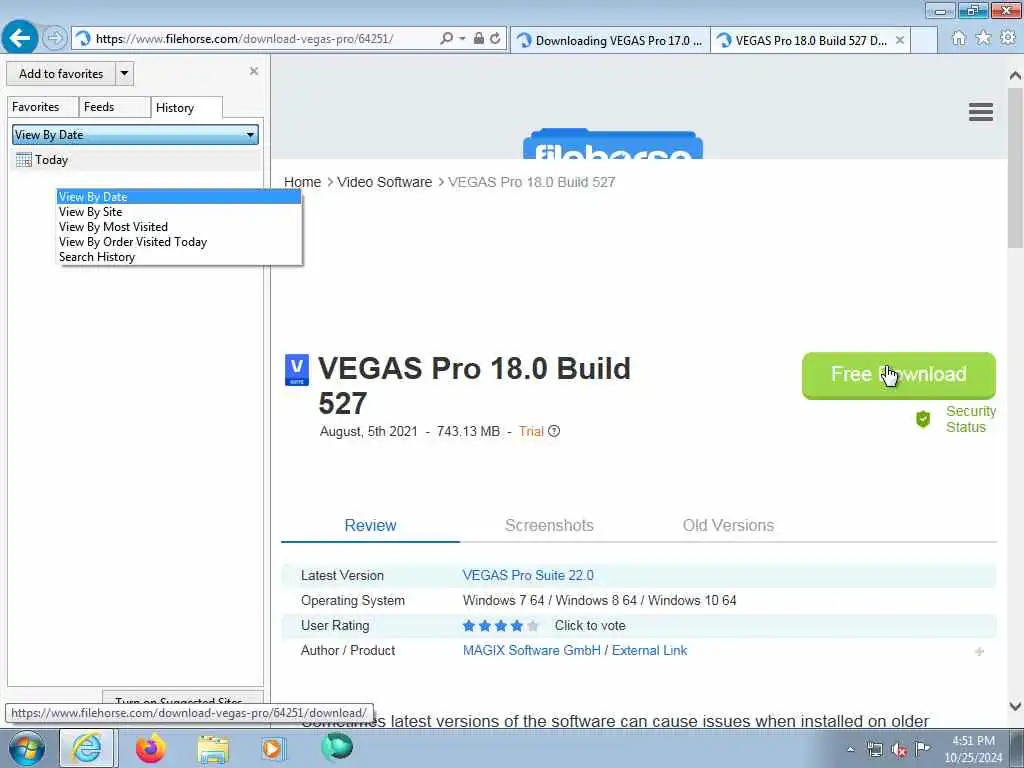Expand the Add to favorites dropdown arrow
Screen dimensions: 1024x768
click(x=125, y=74)
